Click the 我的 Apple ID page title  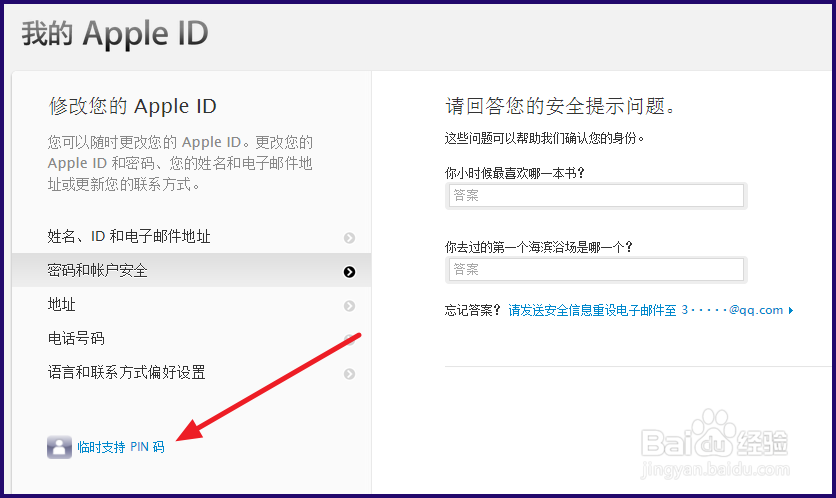click(x=115, y=34)
